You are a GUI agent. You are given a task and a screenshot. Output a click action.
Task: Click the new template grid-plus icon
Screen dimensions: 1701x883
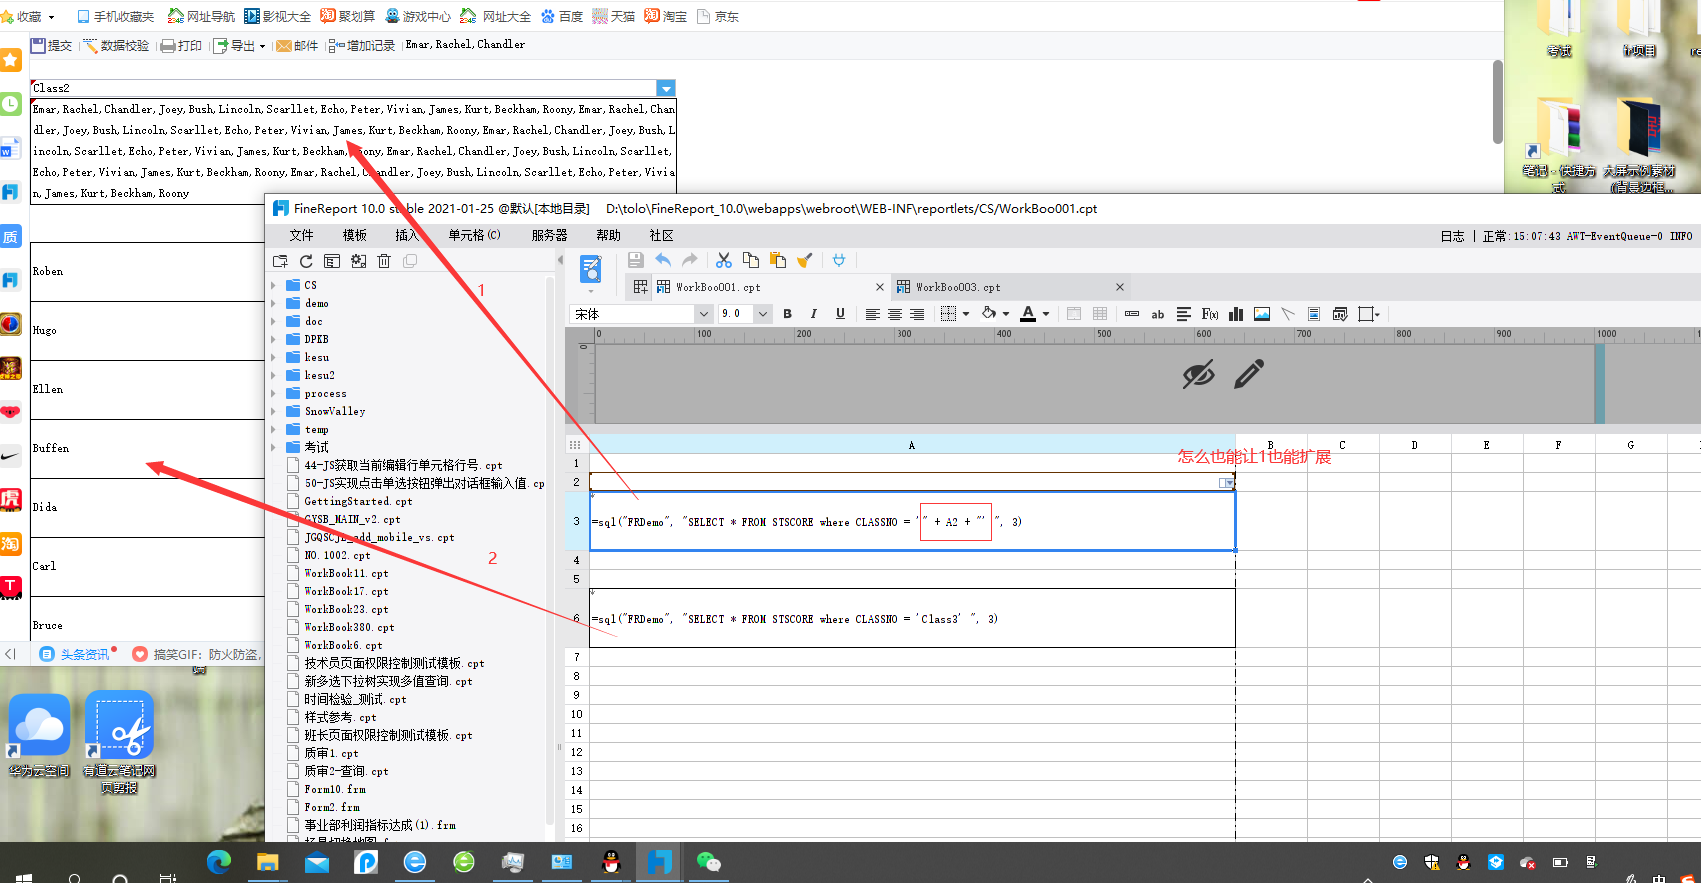click(x=641, y=287)
